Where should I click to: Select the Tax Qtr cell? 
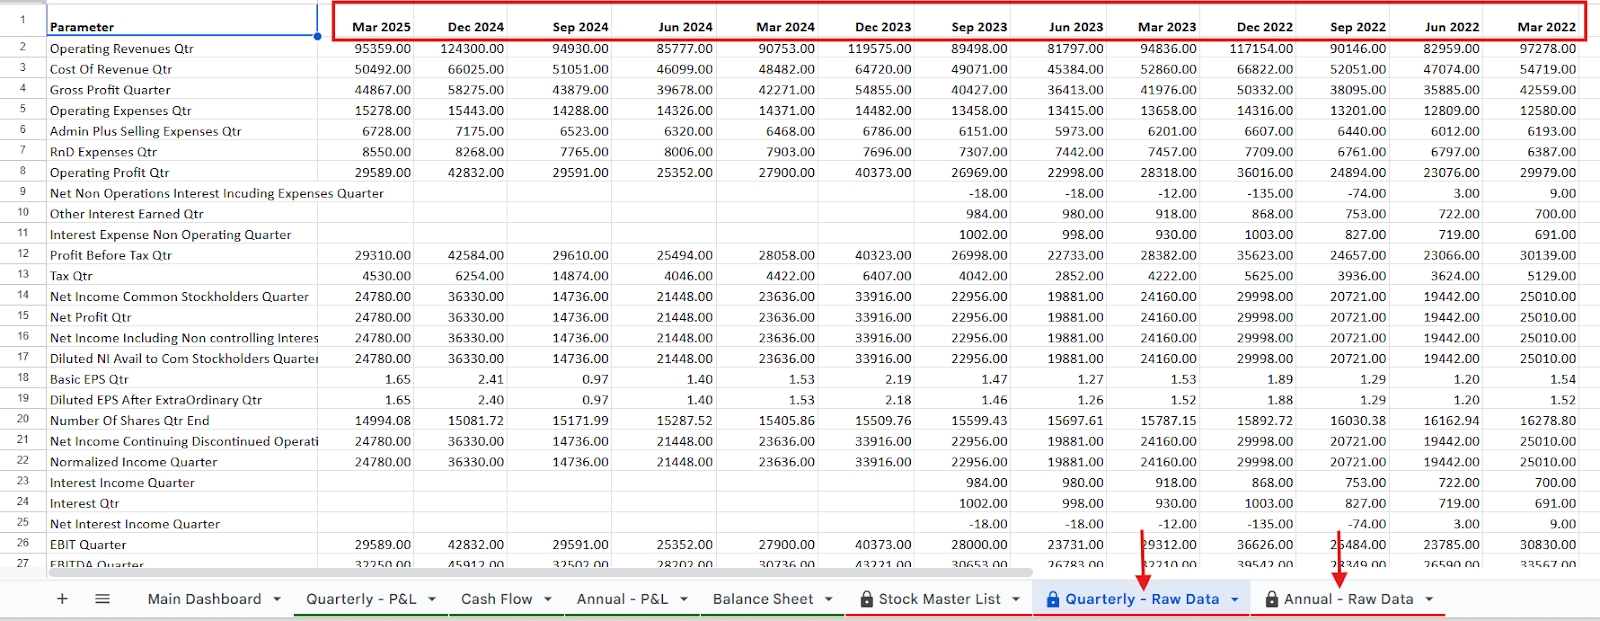[x=182, y=276]
